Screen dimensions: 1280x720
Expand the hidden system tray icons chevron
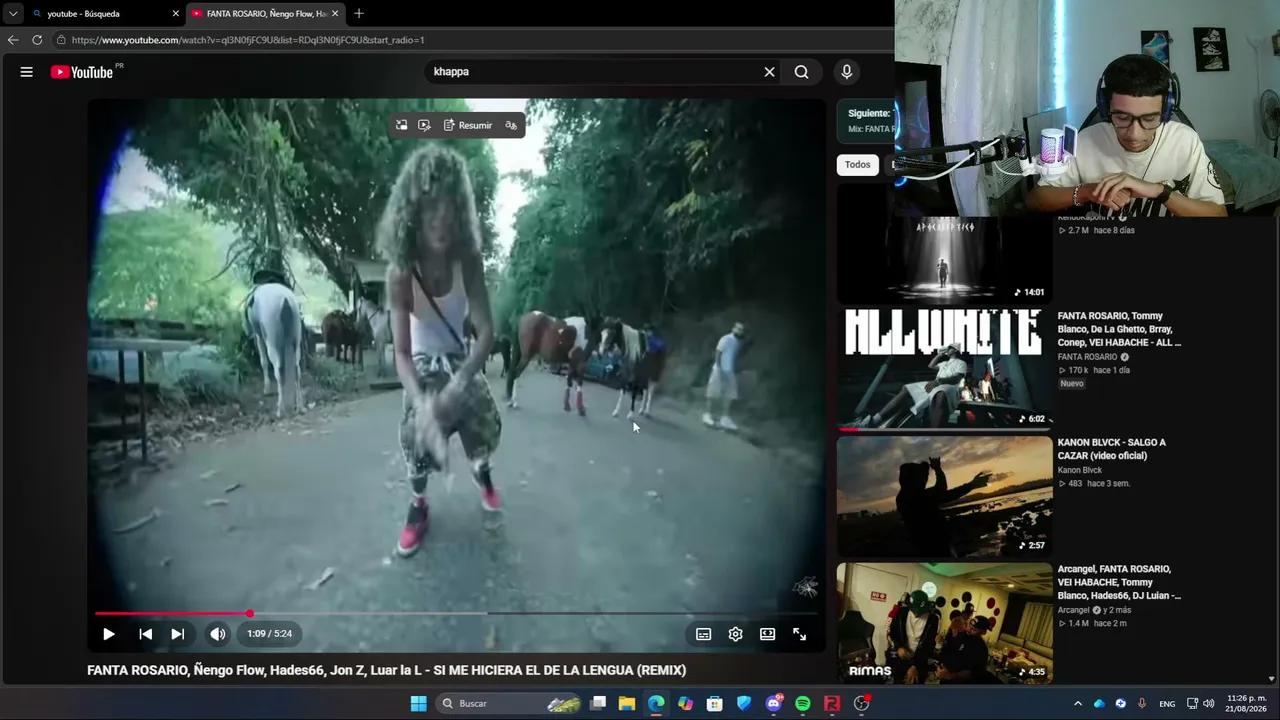tap(1078, 704)
